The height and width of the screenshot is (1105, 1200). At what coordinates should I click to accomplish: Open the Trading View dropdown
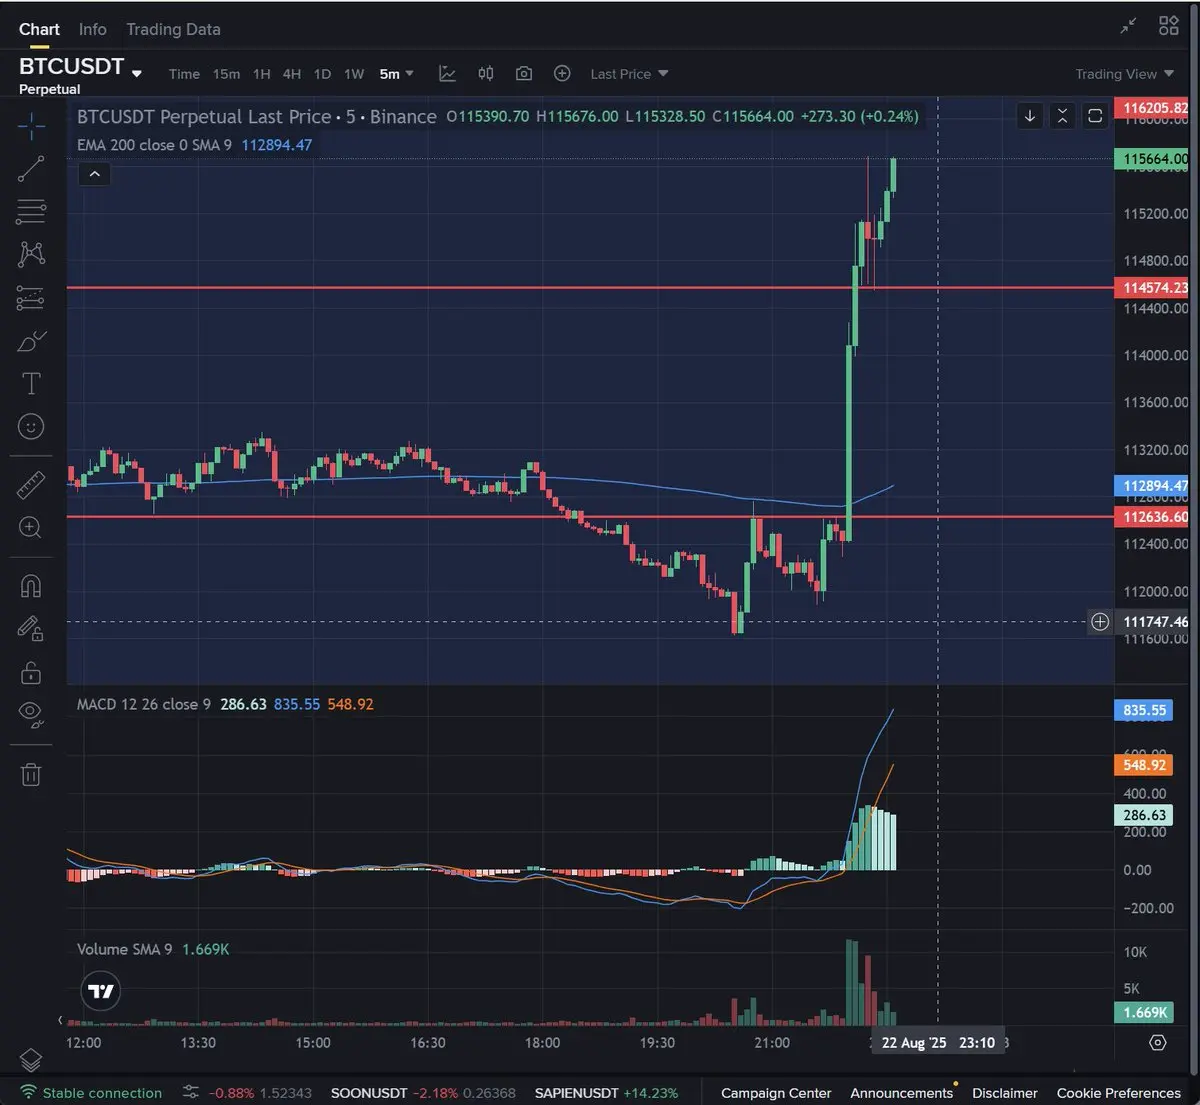pos(1124,74)
